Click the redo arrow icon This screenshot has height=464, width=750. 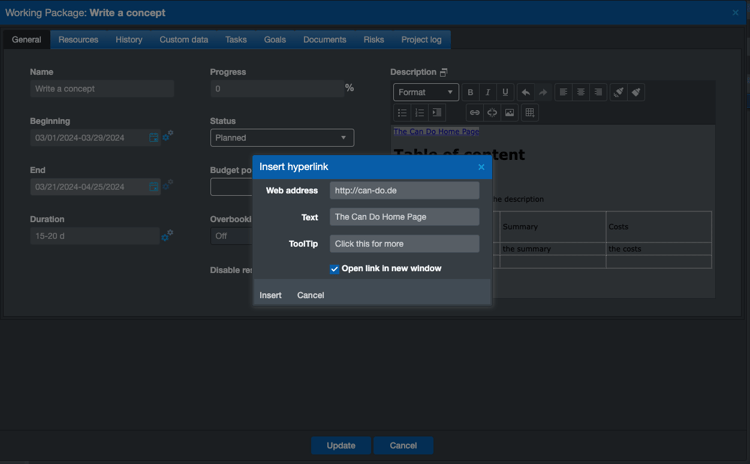pos(542,92)
